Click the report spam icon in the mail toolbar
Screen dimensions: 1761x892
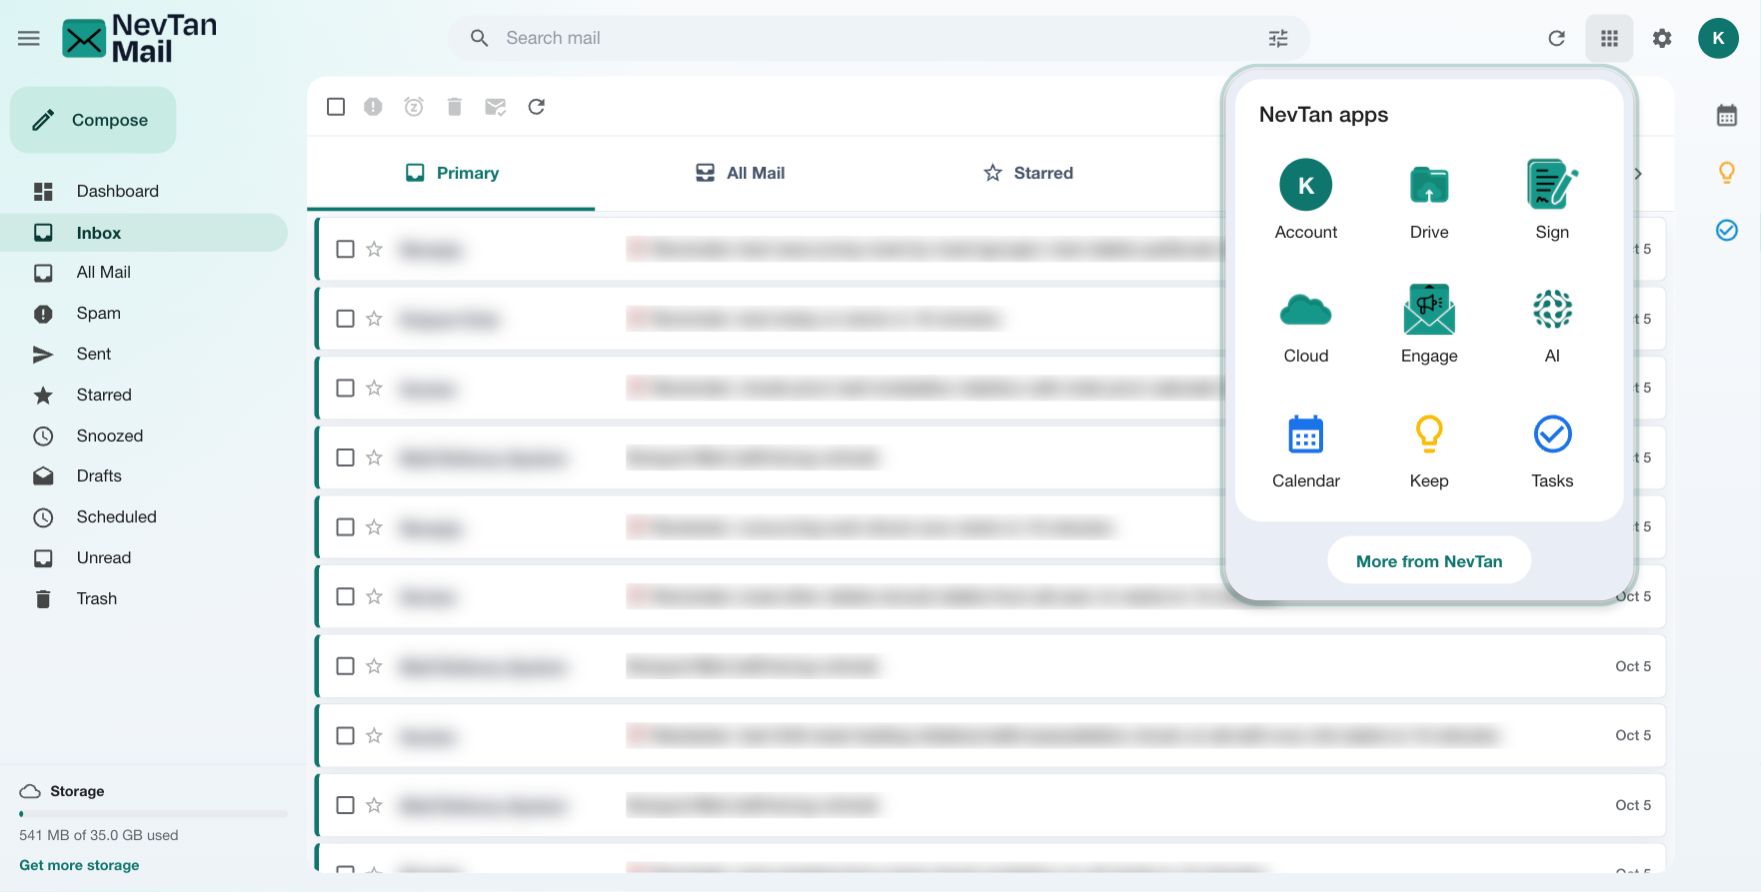pyautogui.click(x=373, y=107)
